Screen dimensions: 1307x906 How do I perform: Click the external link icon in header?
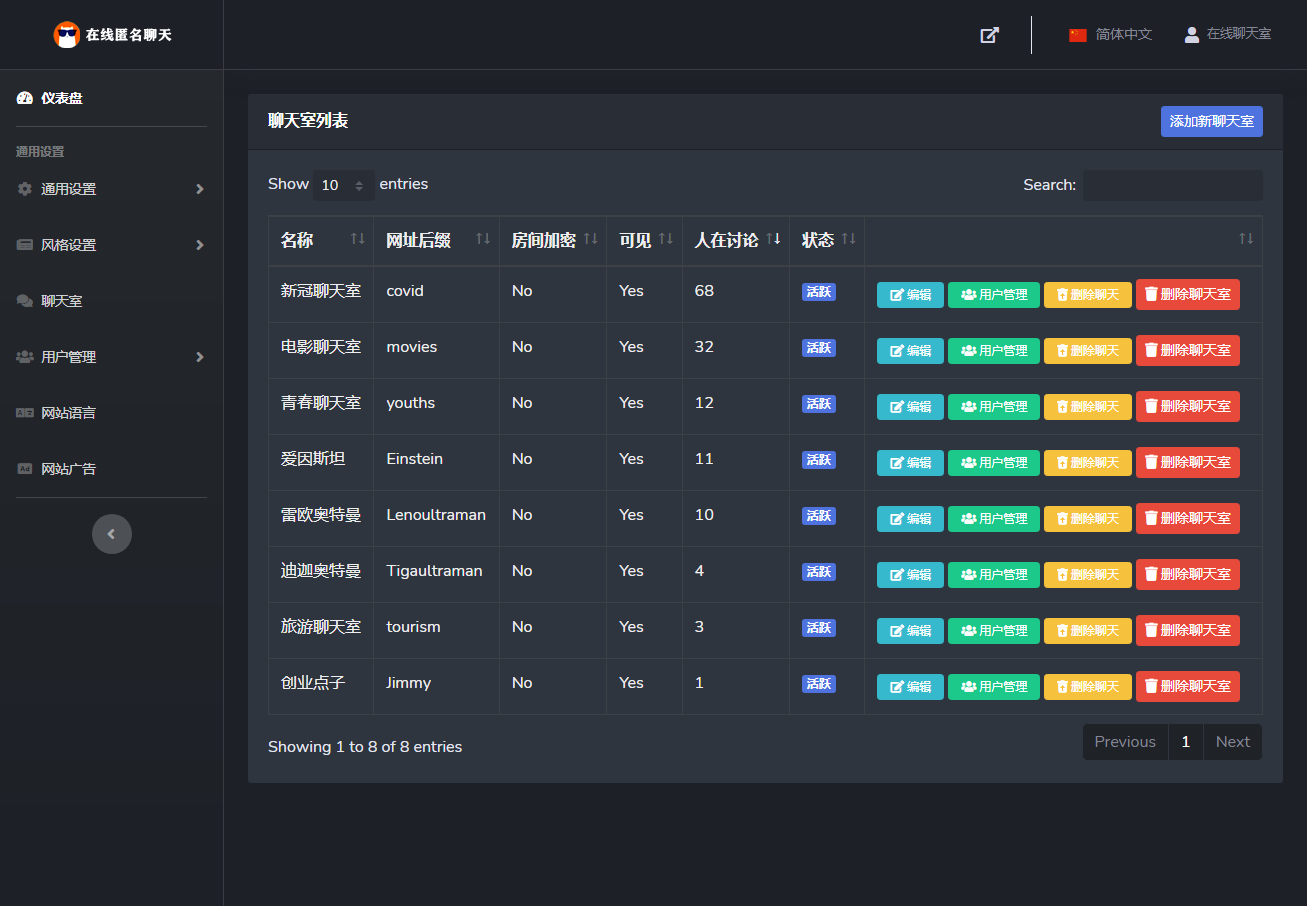(989, 35)
